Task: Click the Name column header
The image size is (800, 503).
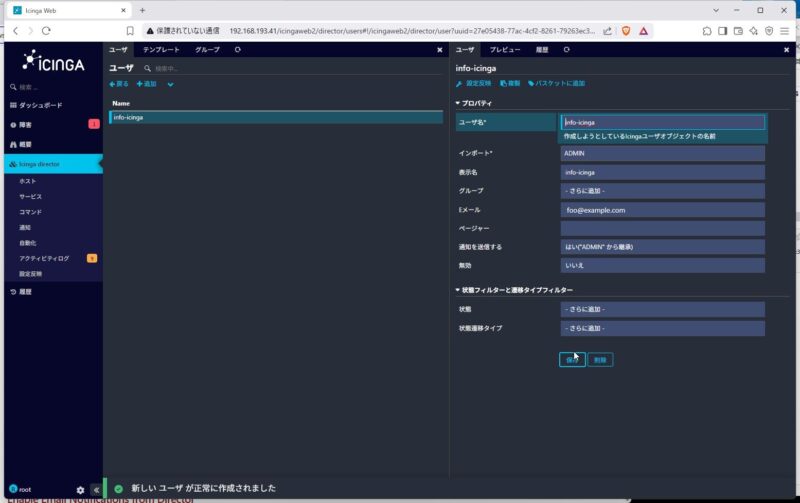Action: tap(121, 103)
